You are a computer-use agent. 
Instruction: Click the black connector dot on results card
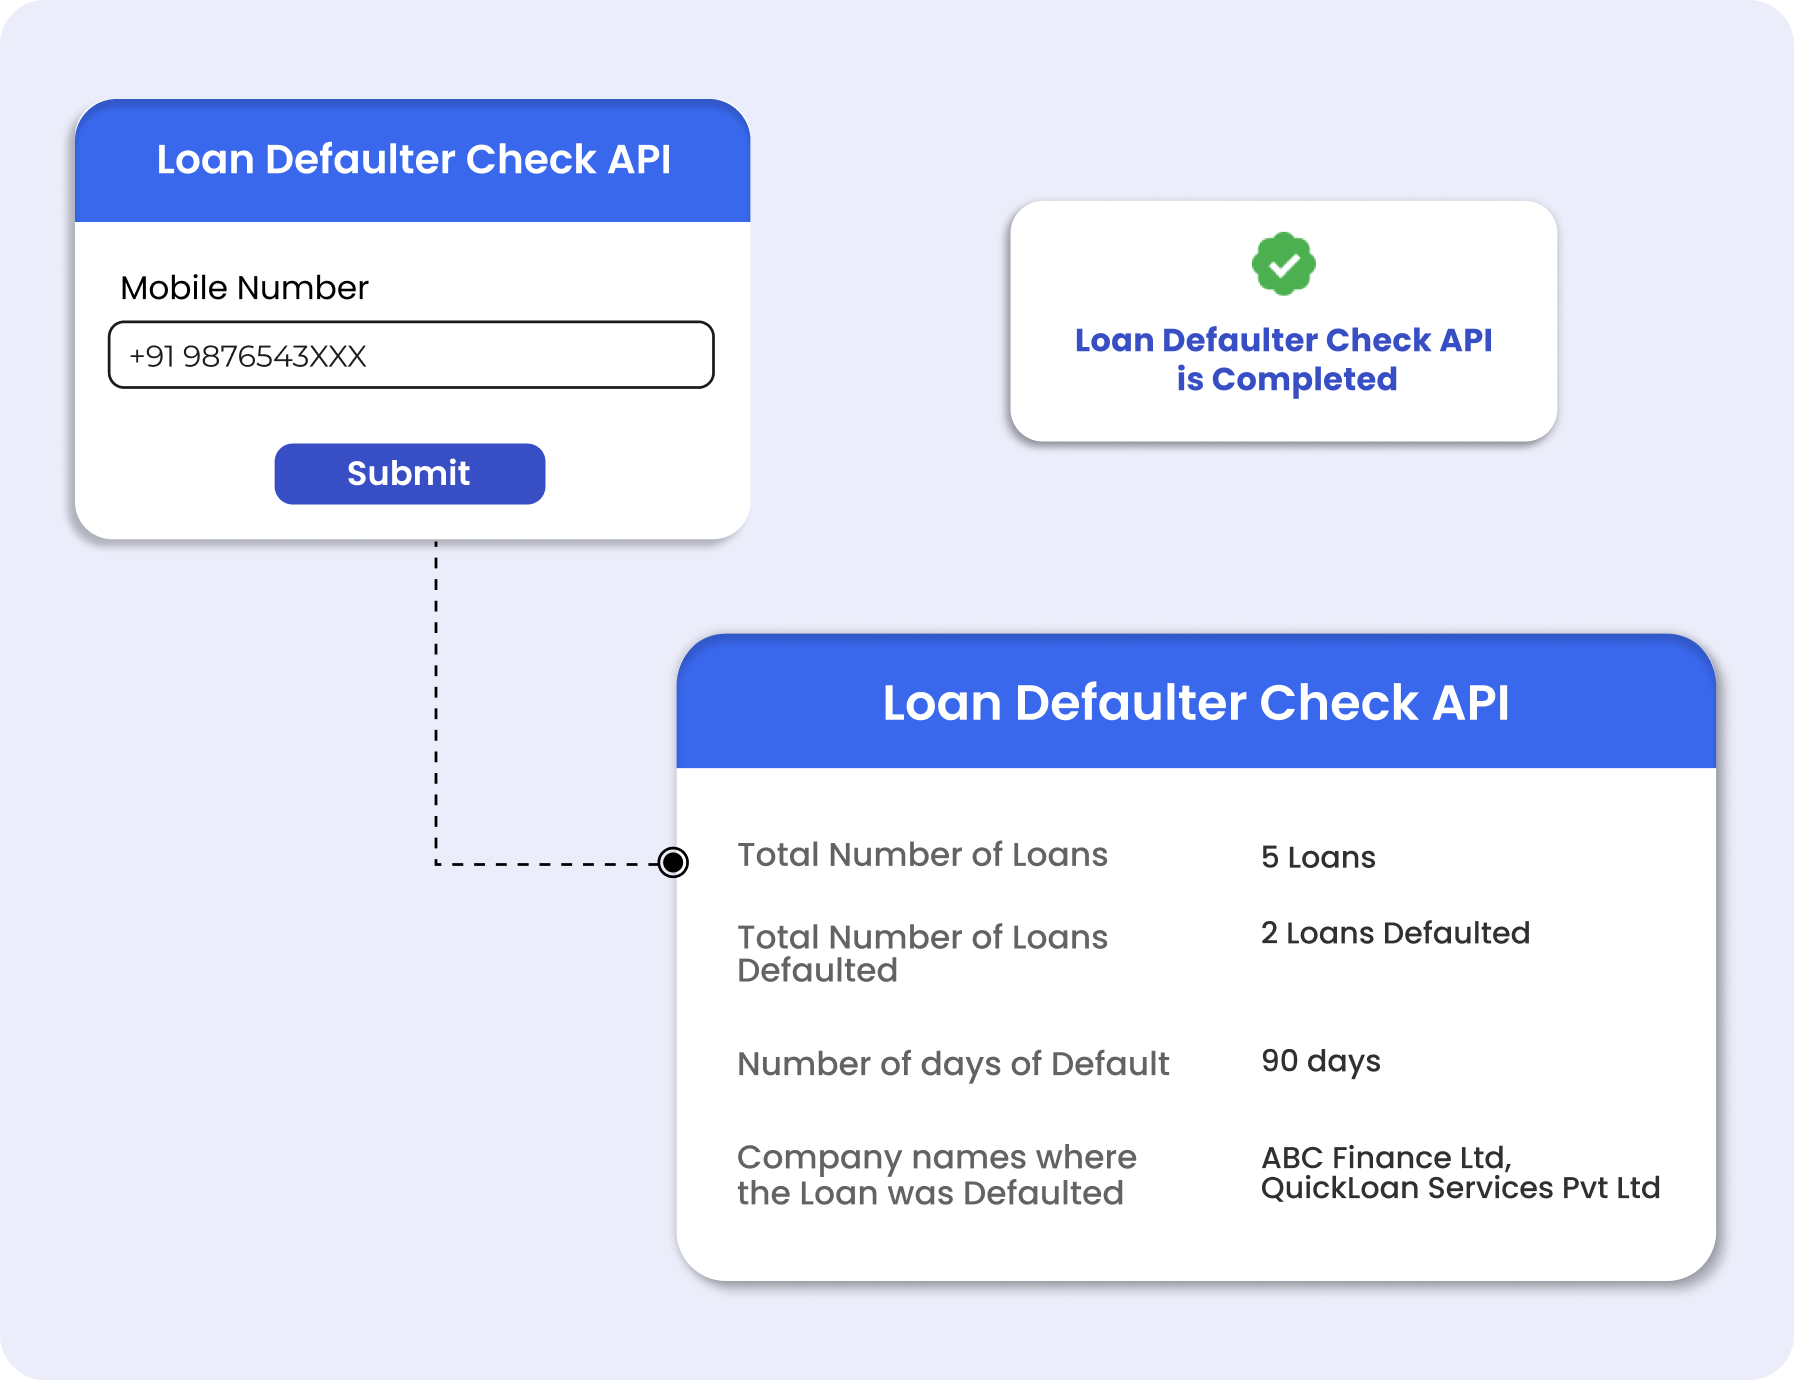pos(673,862)
